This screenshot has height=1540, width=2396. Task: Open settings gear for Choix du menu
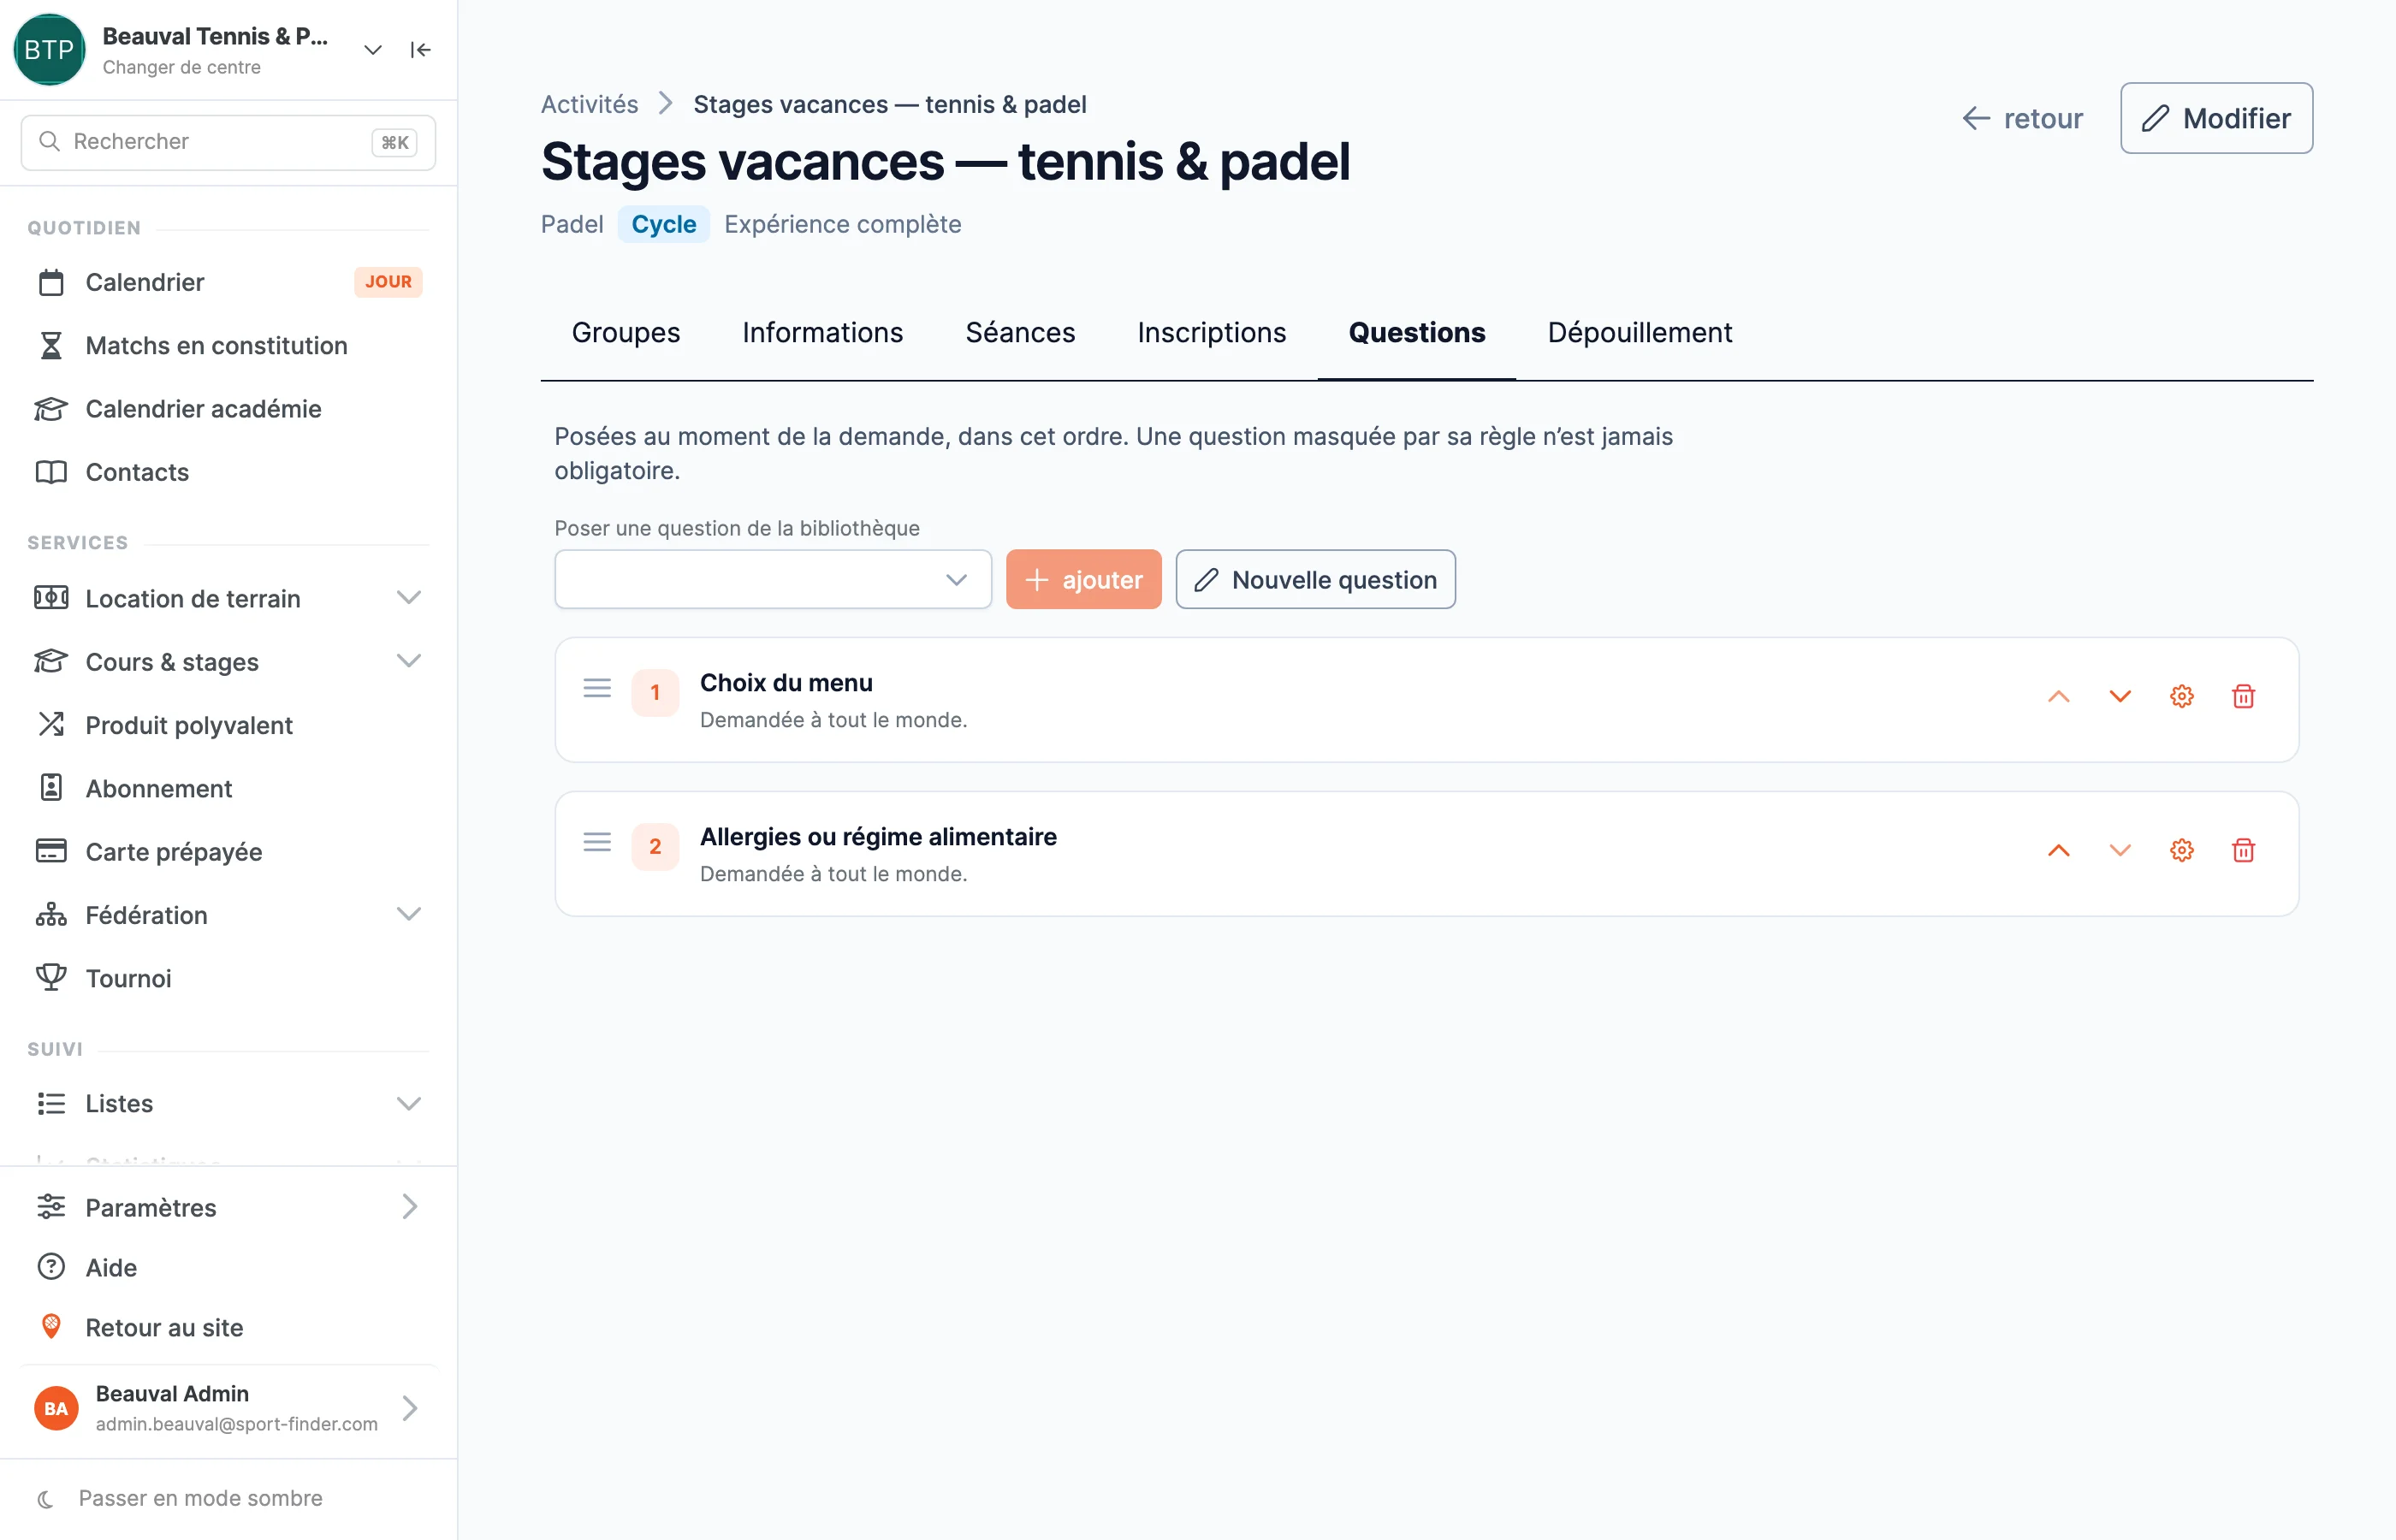[x=2181, y=696]
